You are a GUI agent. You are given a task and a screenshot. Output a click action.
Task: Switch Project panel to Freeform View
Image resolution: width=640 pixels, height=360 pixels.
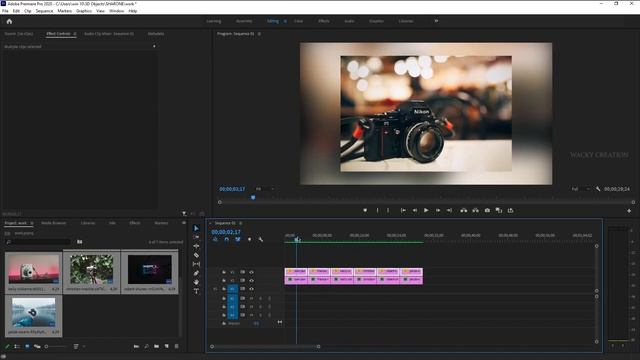pyautogui.click(x=37, y=347)
